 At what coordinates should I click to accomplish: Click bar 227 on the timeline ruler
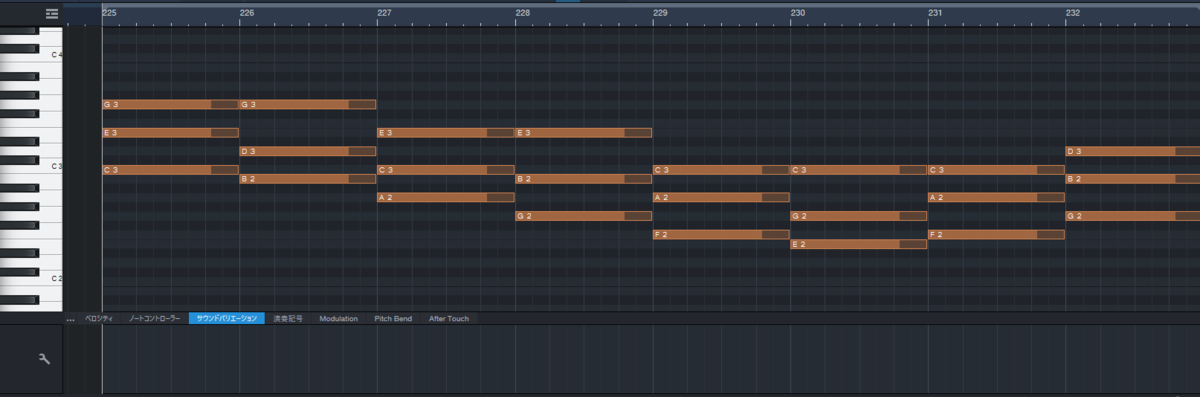(x=384, y=13)
